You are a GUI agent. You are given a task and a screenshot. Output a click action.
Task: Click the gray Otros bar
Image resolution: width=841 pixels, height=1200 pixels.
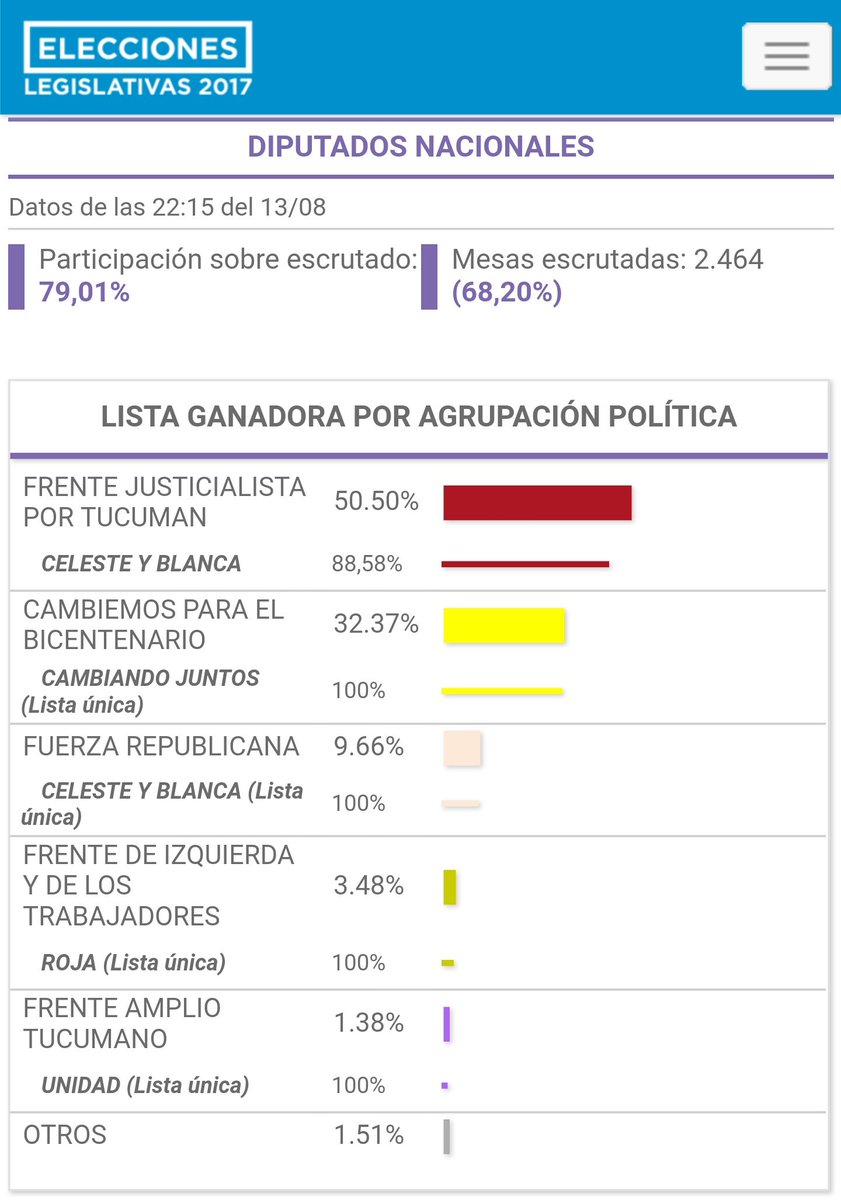click(x=447, y=1137)
